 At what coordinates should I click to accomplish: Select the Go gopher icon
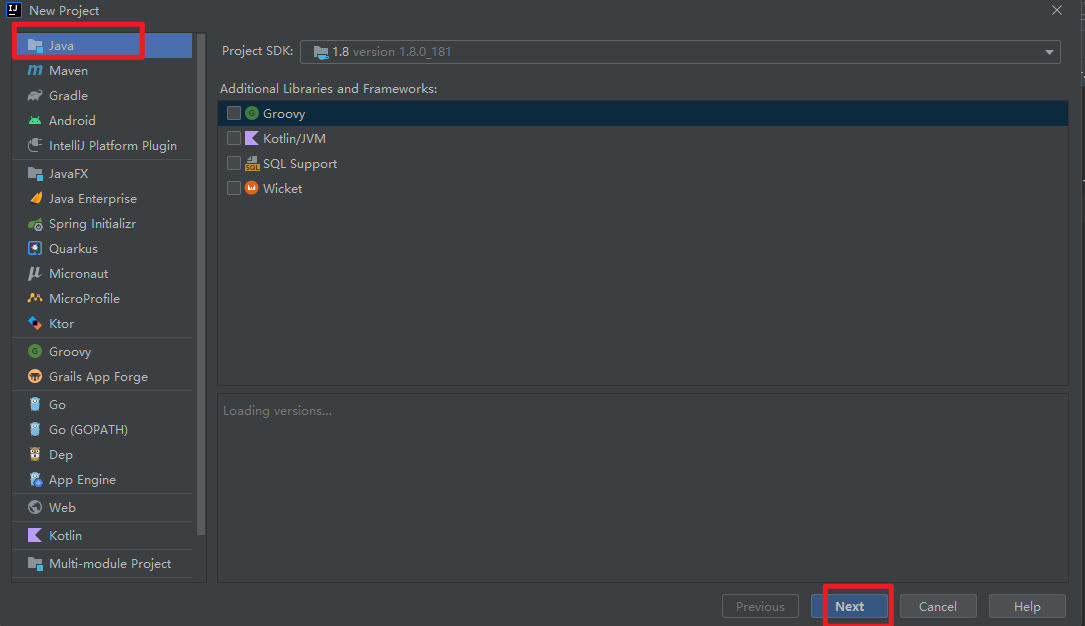click(x=35, y=405)
